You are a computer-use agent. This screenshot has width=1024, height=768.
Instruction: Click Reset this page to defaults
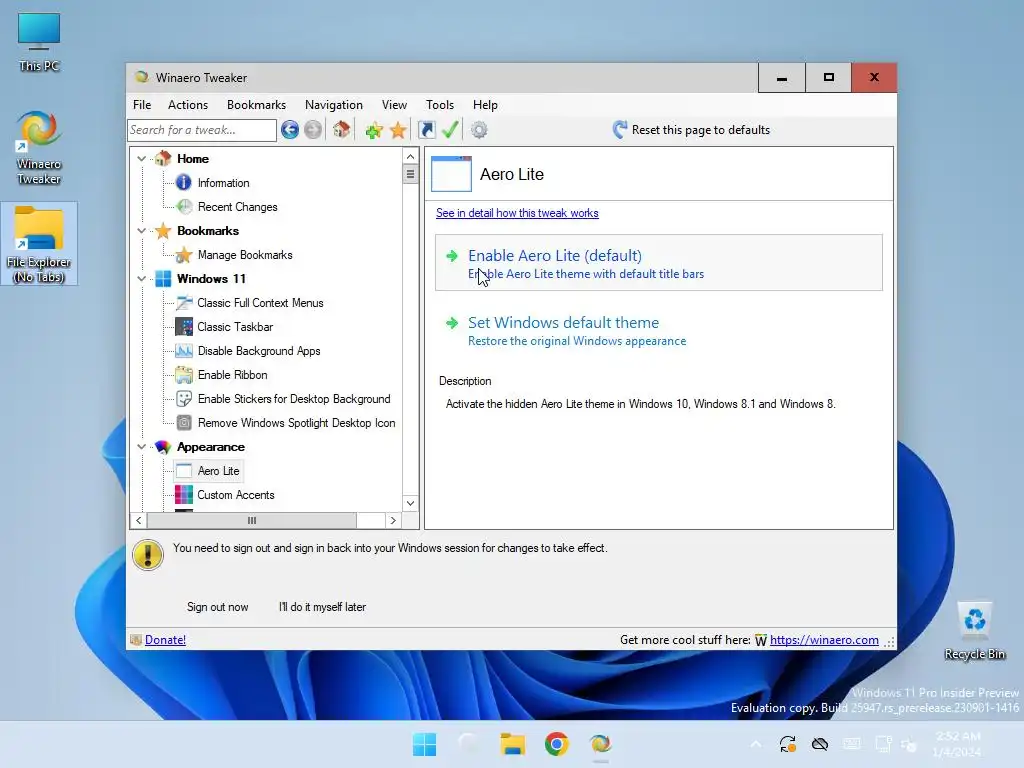click(x=691, y=130)
